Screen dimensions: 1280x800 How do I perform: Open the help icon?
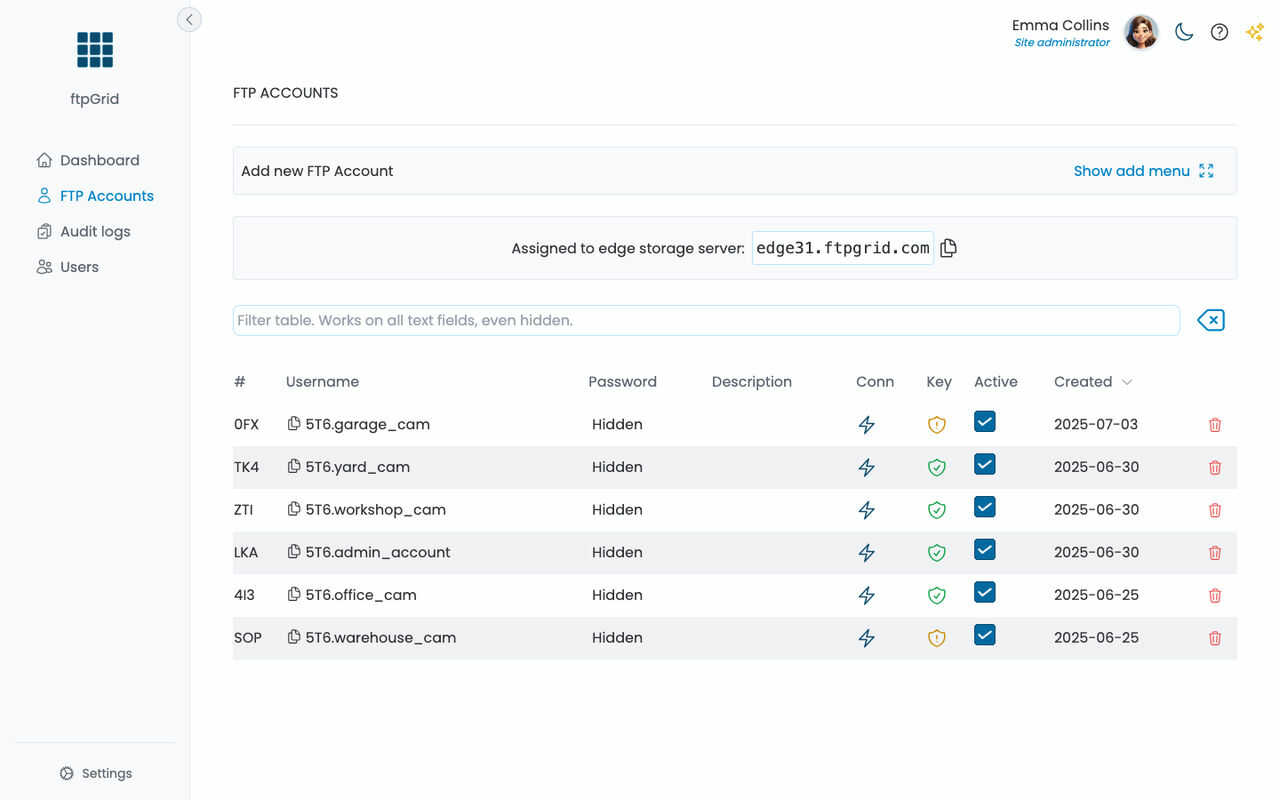[1219, 32]
